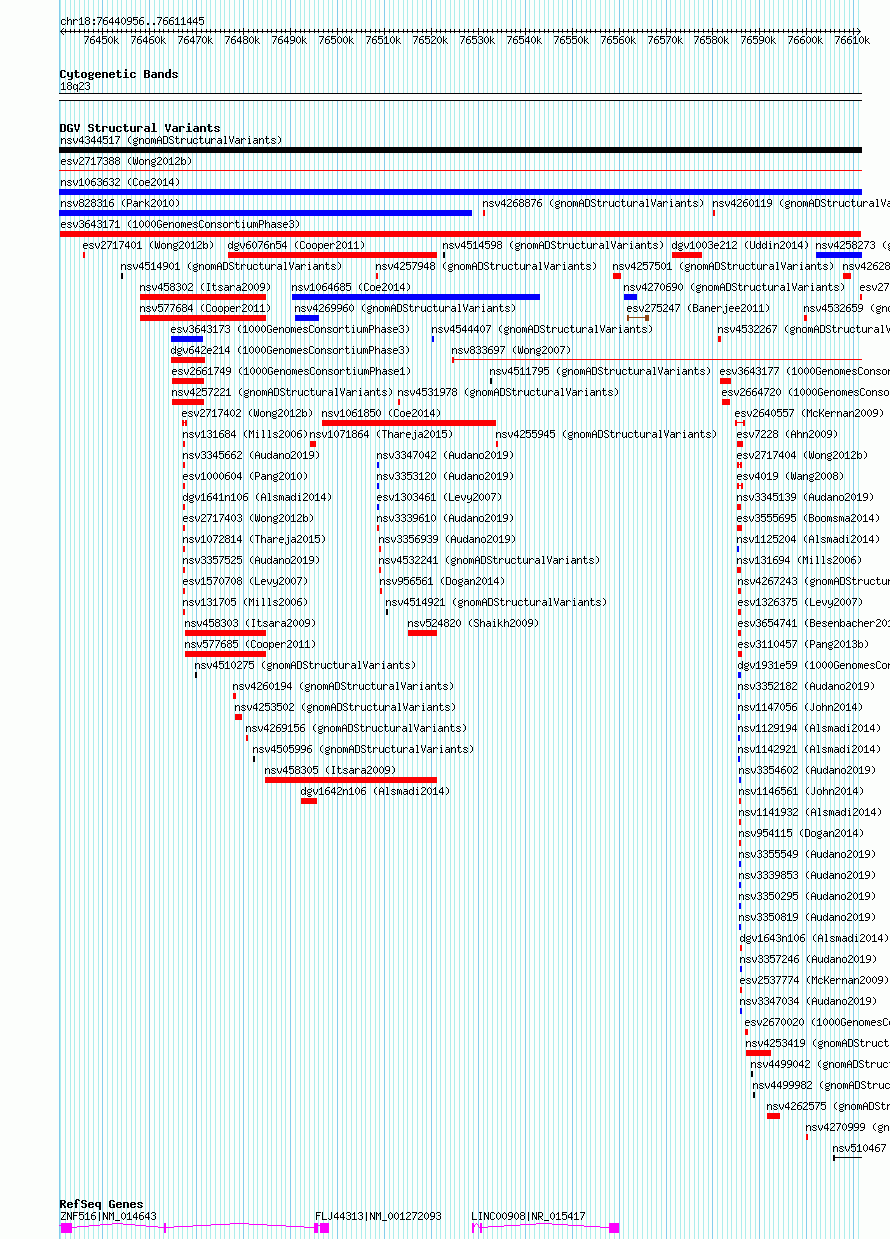Click the red bar under nsv1061850

tap(408, 423)
